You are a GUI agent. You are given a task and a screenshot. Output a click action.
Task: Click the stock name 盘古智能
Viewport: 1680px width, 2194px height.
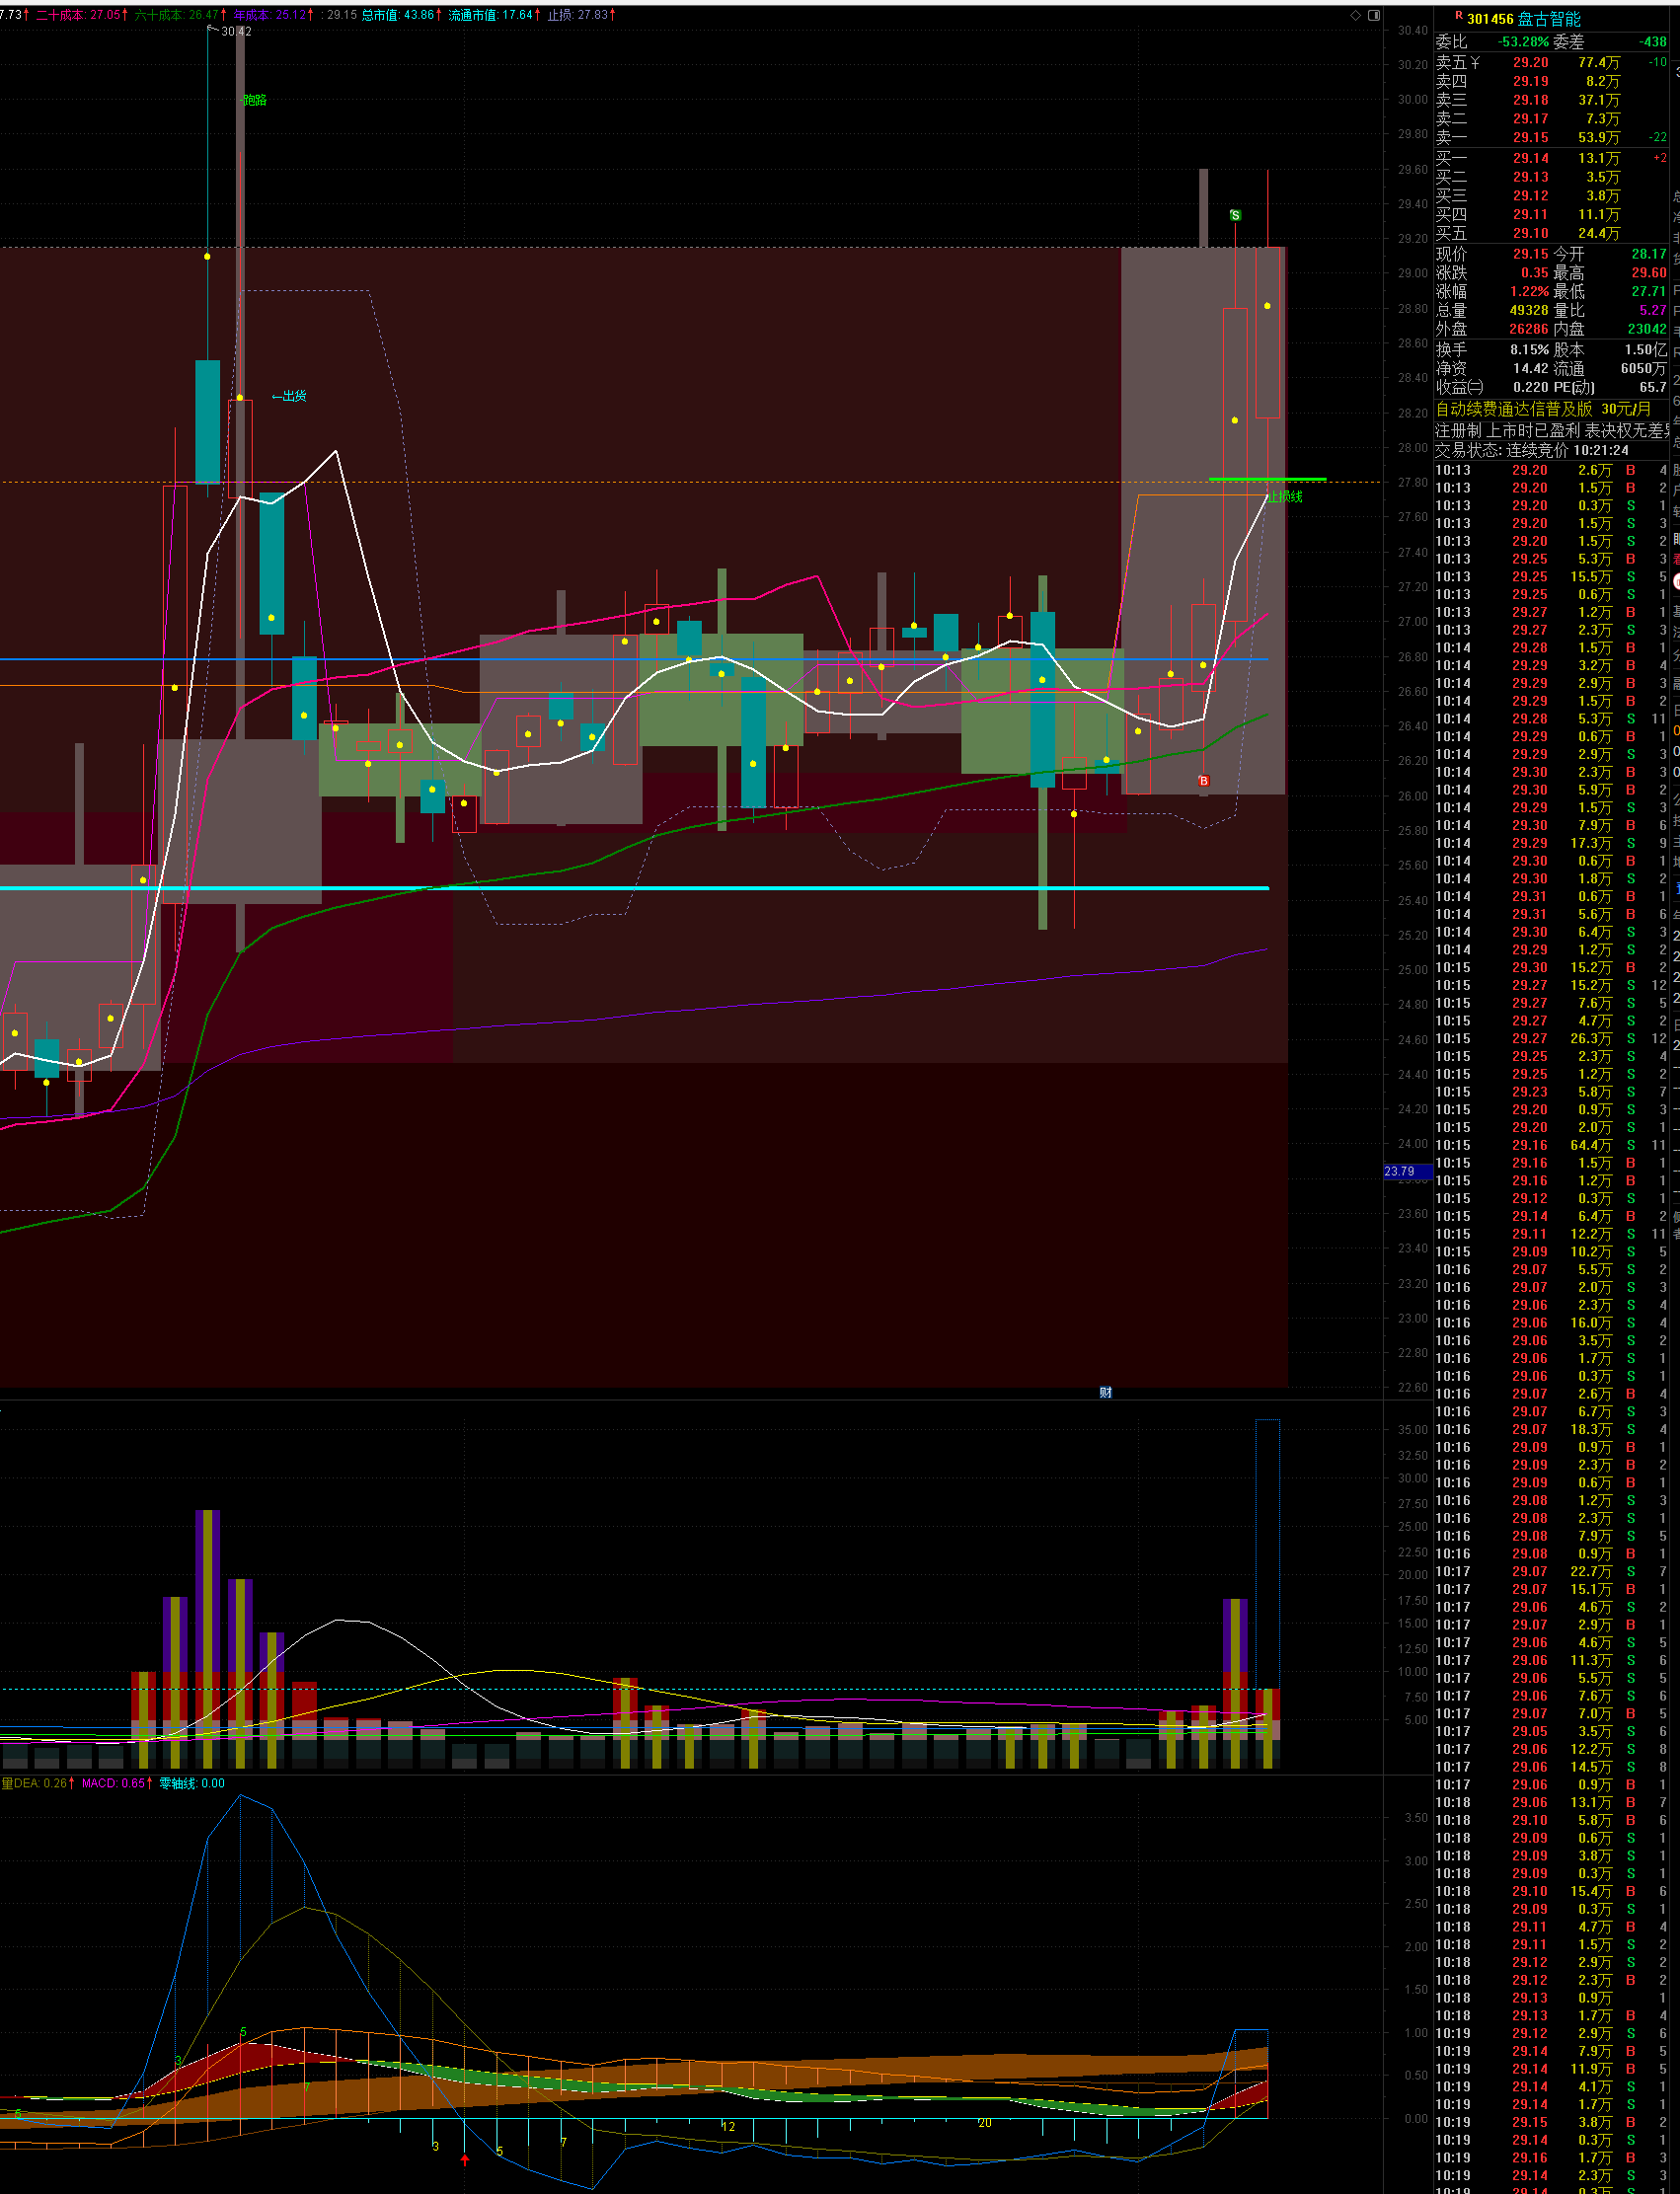1549,19
